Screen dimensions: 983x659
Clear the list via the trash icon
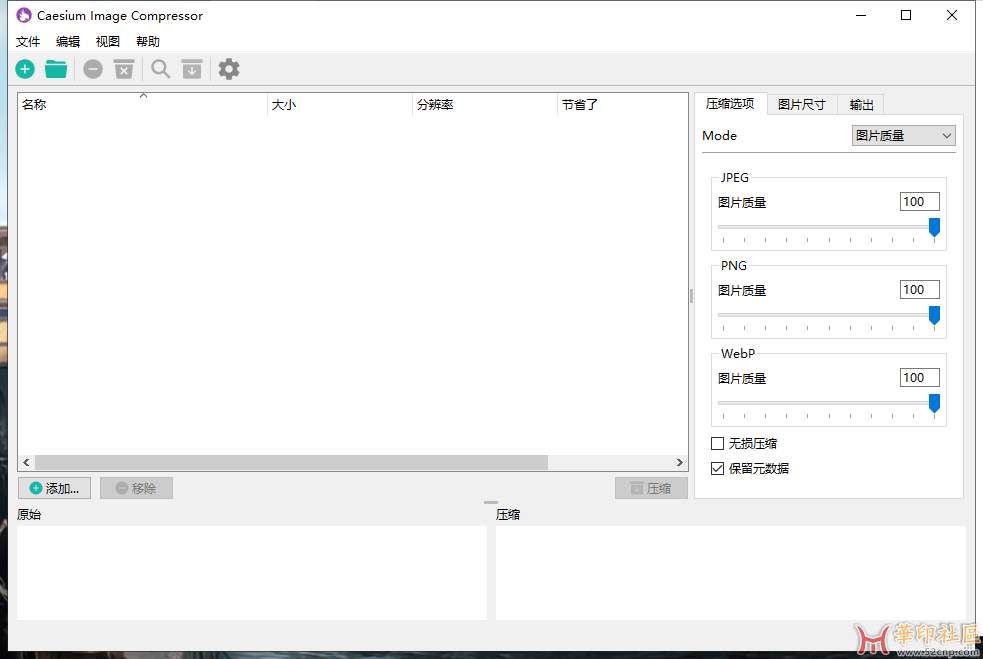coord(123,69)
